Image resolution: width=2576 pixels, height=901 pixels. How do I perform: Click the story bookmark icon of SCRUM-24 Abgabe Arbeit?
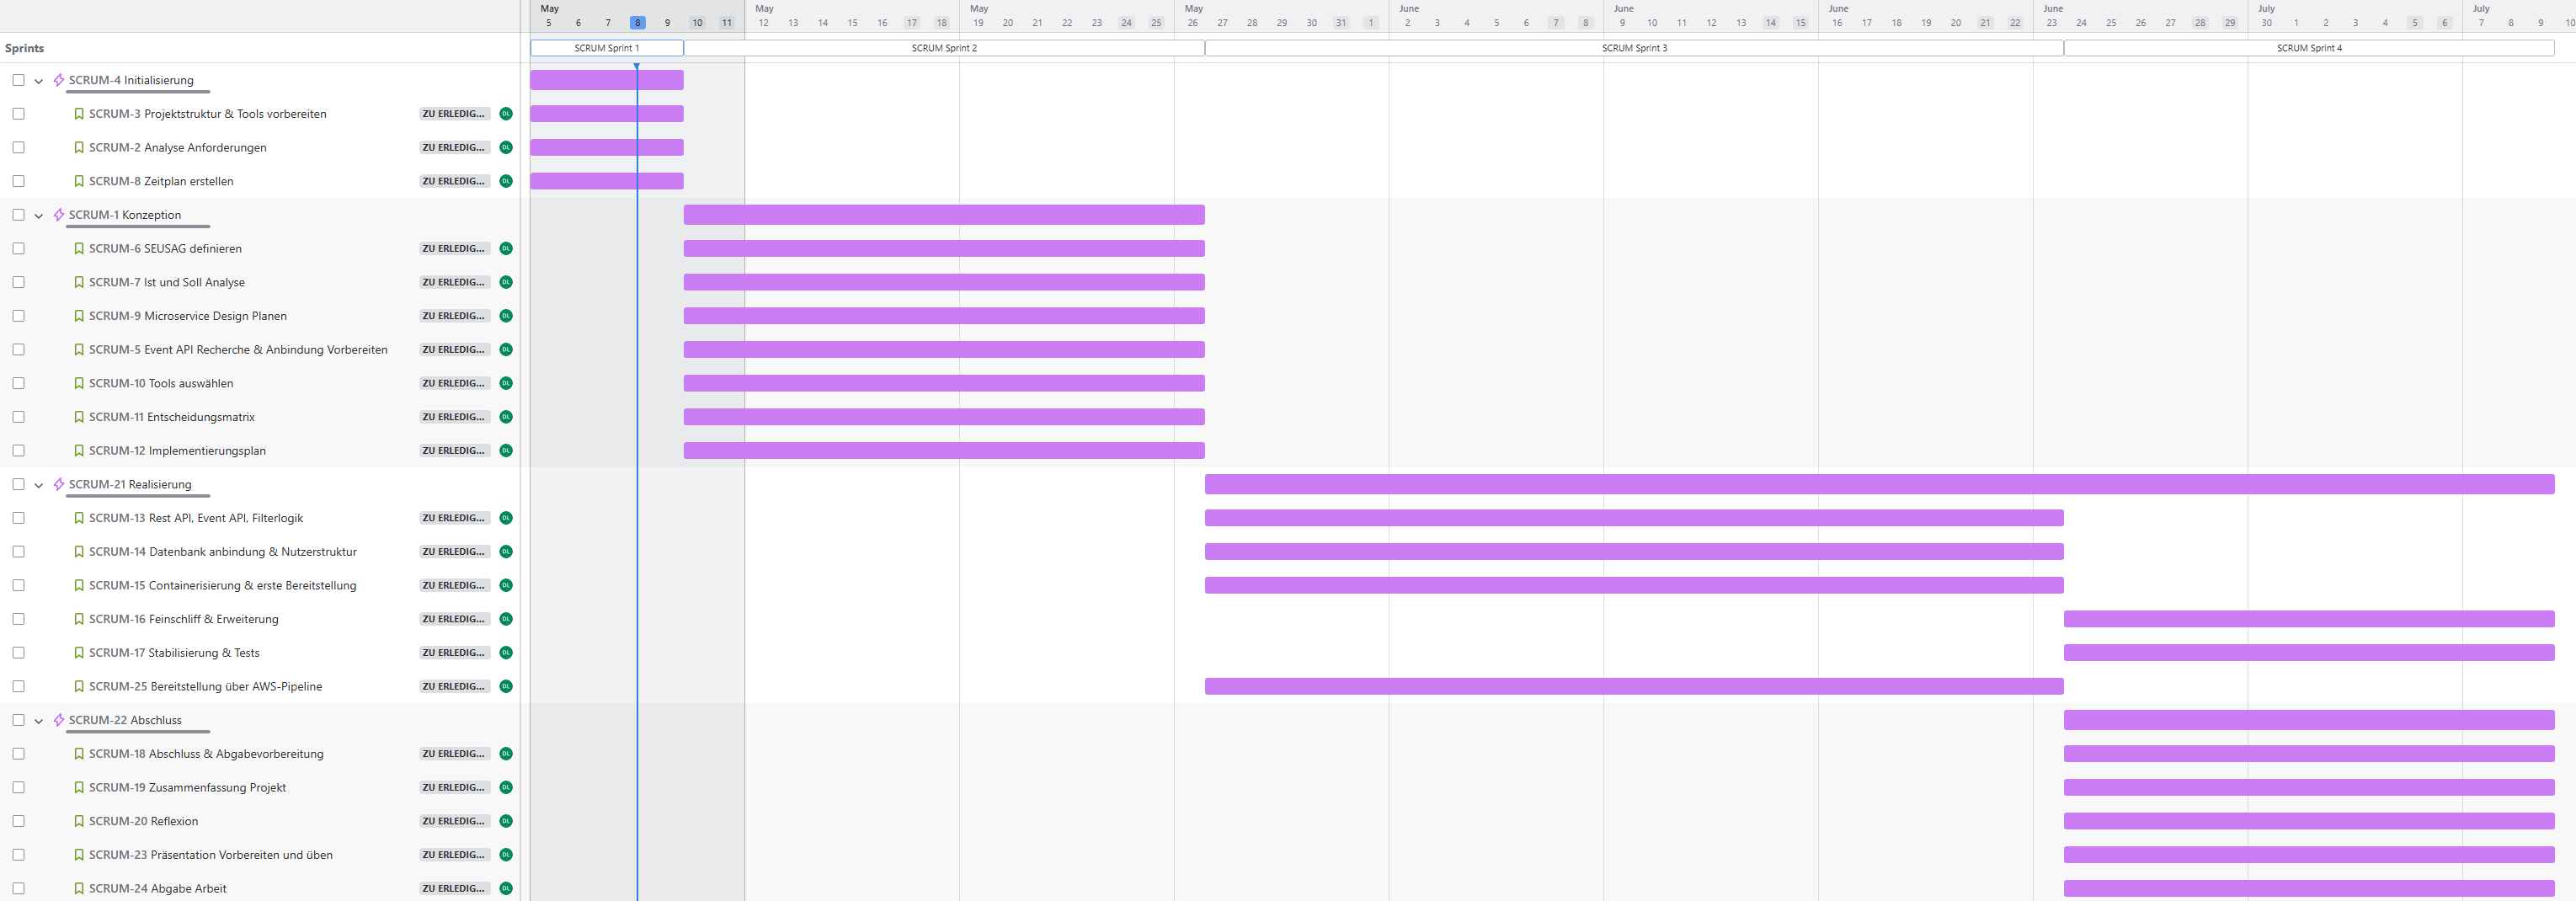pos(79,888)
